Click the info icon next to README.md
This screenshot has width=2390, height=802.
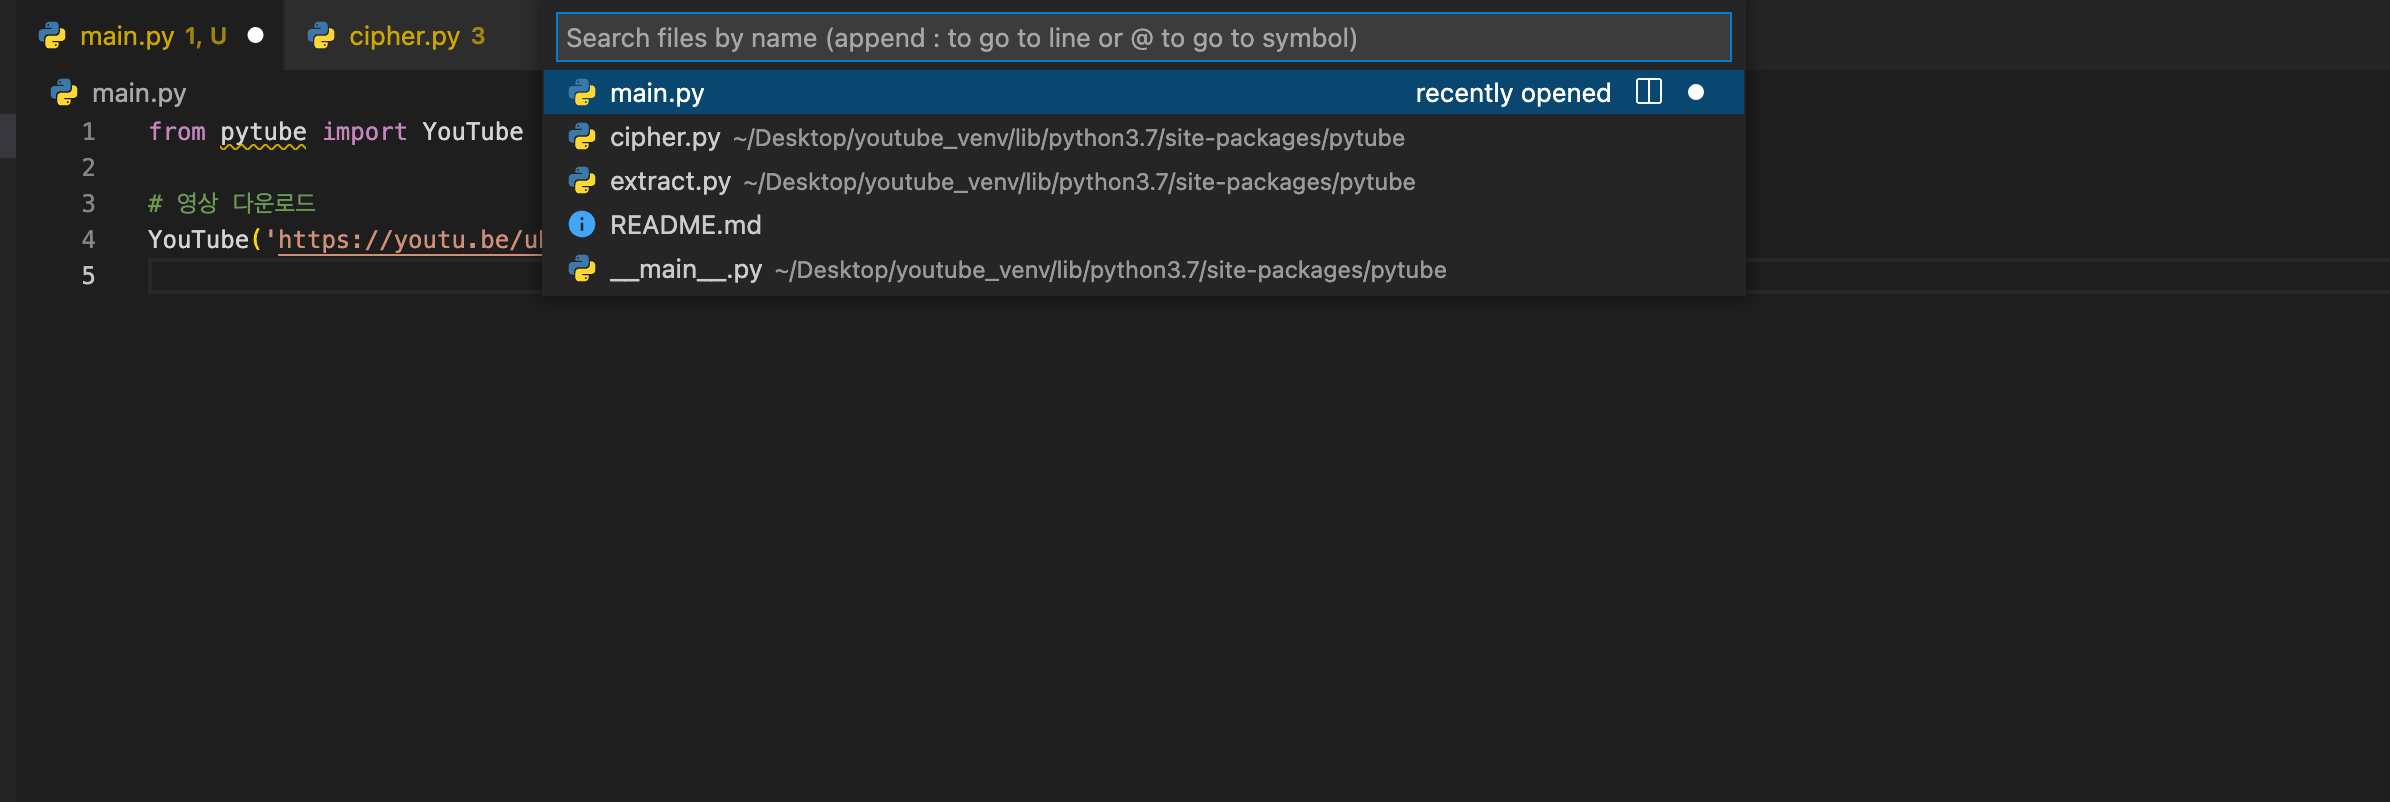tap(582, 224)
